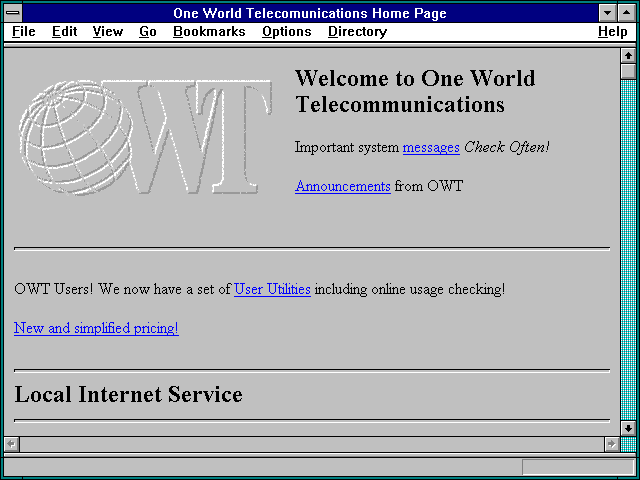Open the View menu
The image size is (640, 480).
click(x=108, y=31)
